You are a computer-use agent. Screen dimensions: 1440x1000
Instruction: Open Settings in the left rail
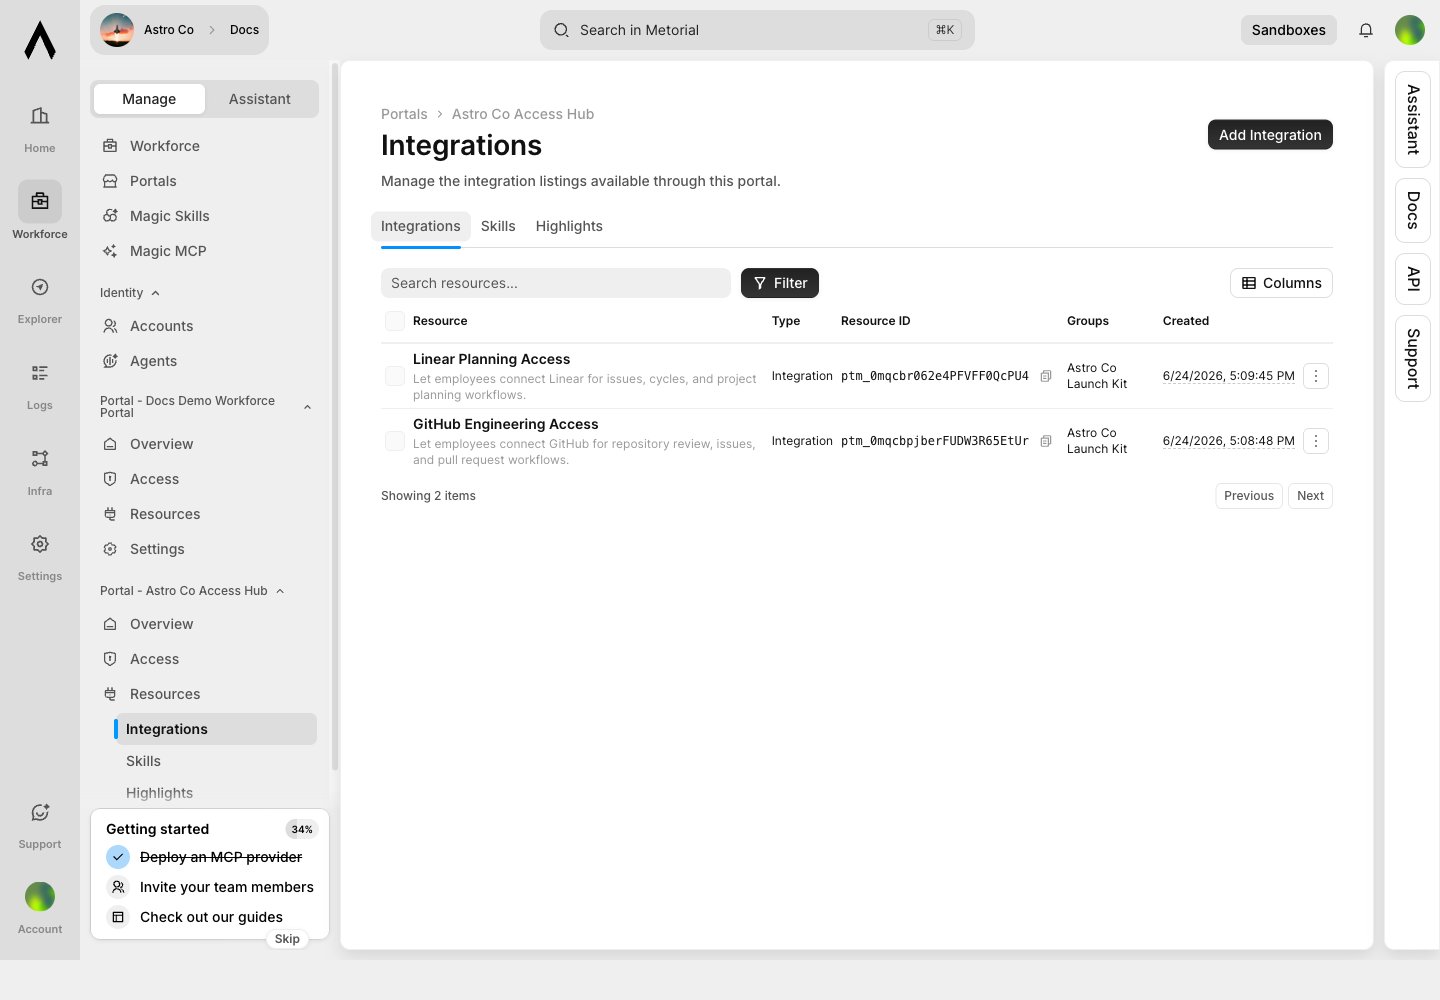[40, 557]
